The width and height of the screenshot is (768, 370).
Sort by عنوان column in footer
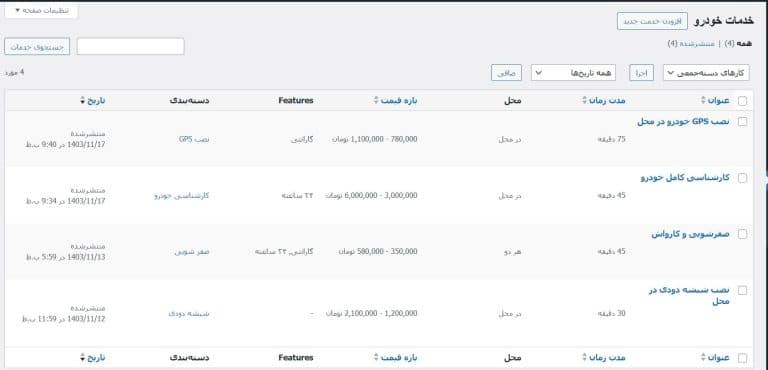(x=715, y=358)
